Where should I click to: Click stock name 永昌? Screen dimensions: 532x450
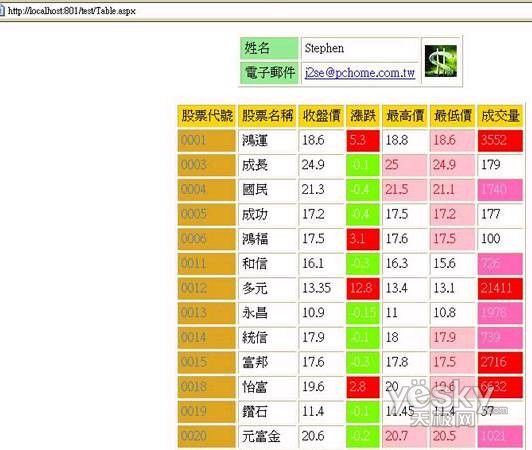255,313
